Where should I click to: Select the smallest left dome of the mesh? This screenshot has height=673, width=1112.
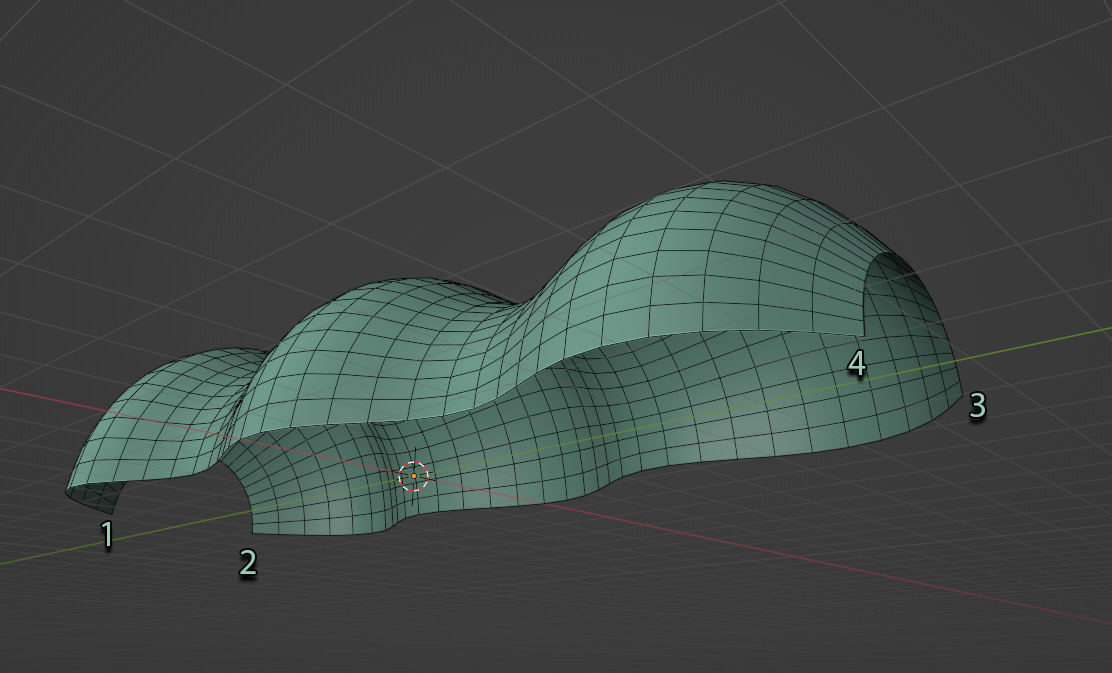pos(170,411)
